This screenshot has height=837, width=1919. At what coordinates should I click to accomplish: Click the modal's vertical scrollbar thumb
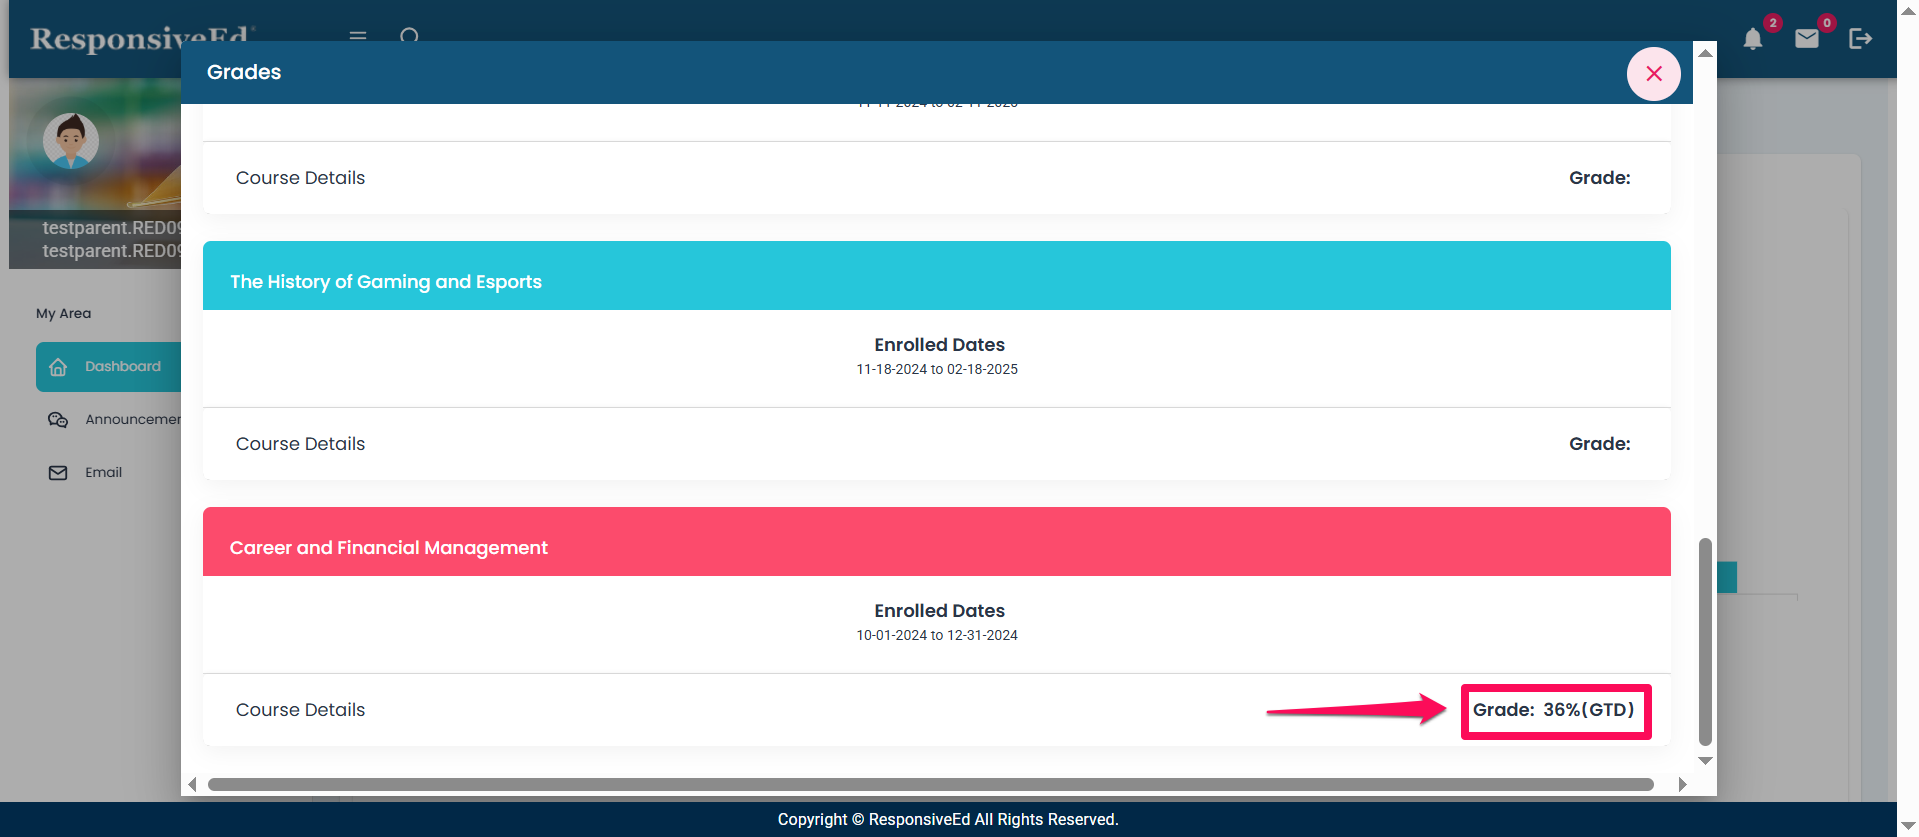(1705, 640)
